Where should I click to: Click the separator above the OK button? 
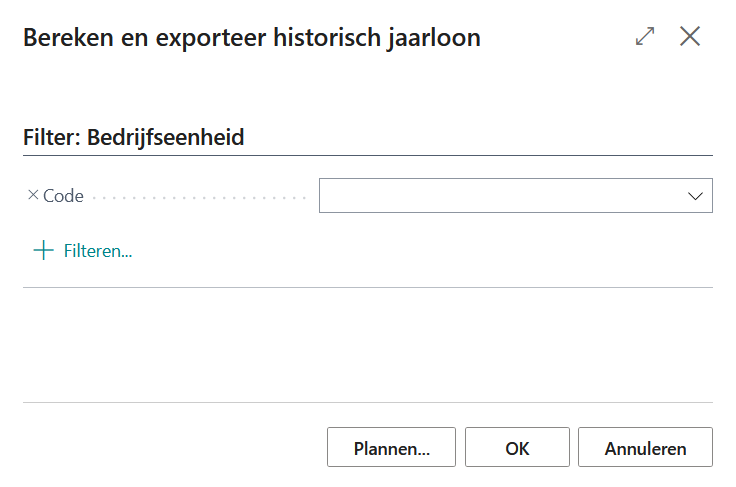[x=367, y=403]
